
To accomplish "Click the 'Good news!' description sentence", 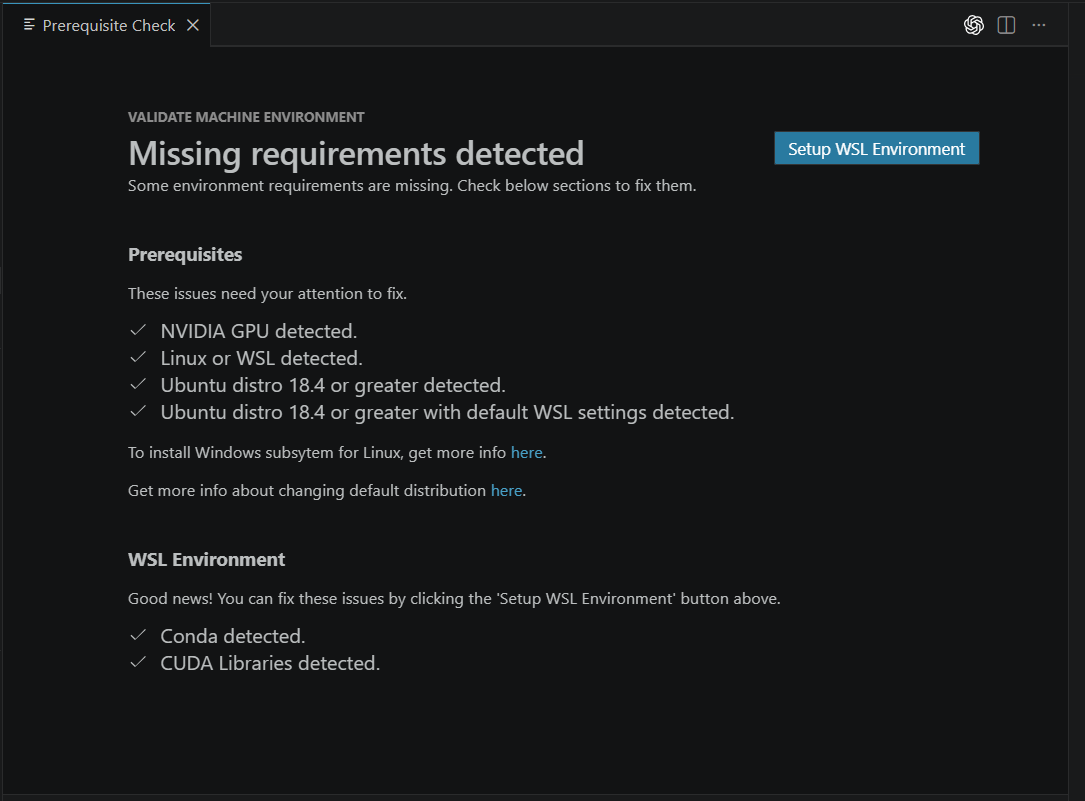I will coord(454,598).
